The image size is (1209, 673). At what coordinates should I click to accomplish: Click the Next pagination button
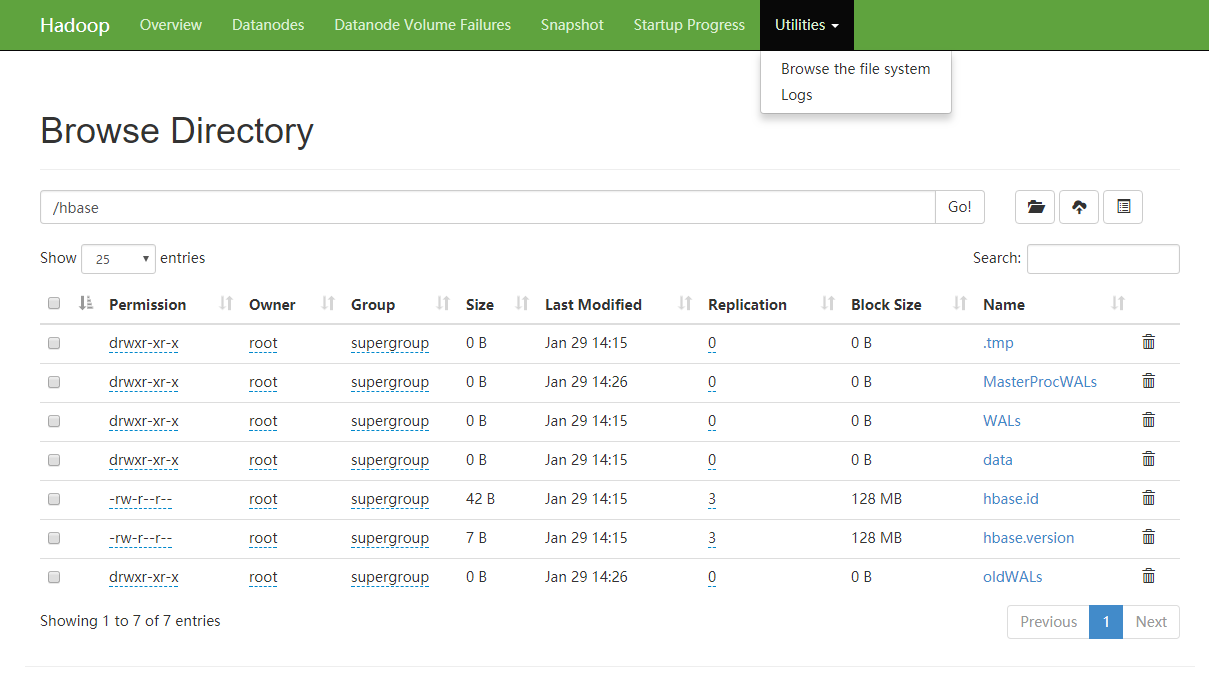[x=1151, y=622]
